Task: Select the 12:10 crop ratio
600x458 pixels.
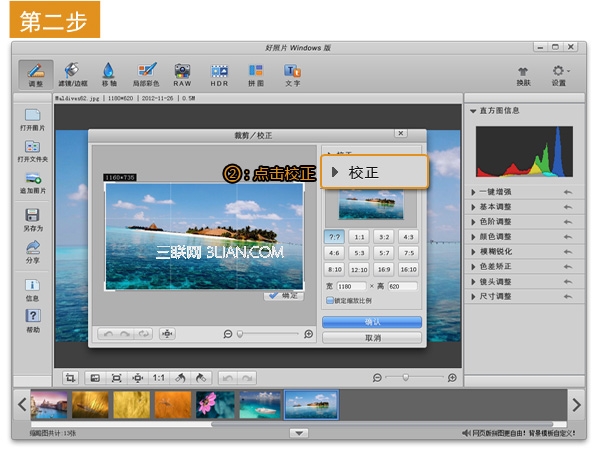Action: click(359, 269)
